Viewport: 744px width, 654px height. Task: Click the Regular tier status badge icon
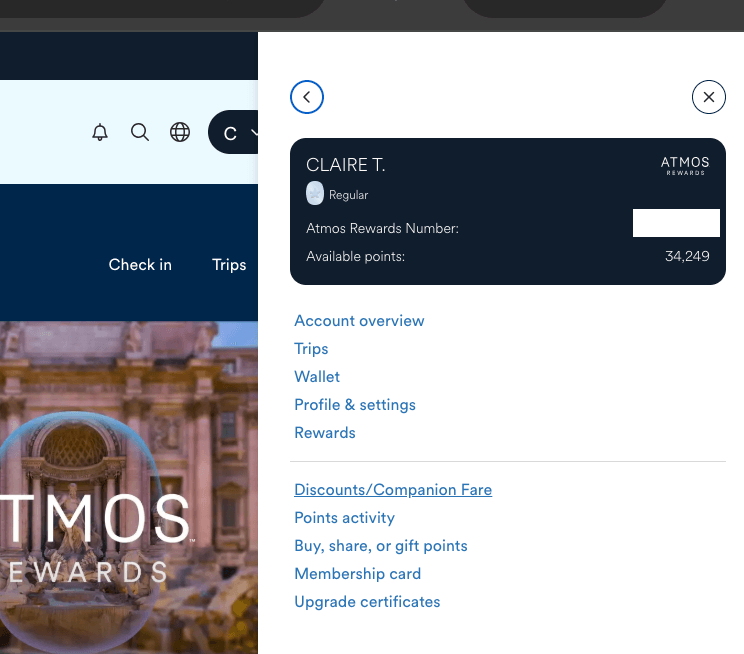coord(315,194)
